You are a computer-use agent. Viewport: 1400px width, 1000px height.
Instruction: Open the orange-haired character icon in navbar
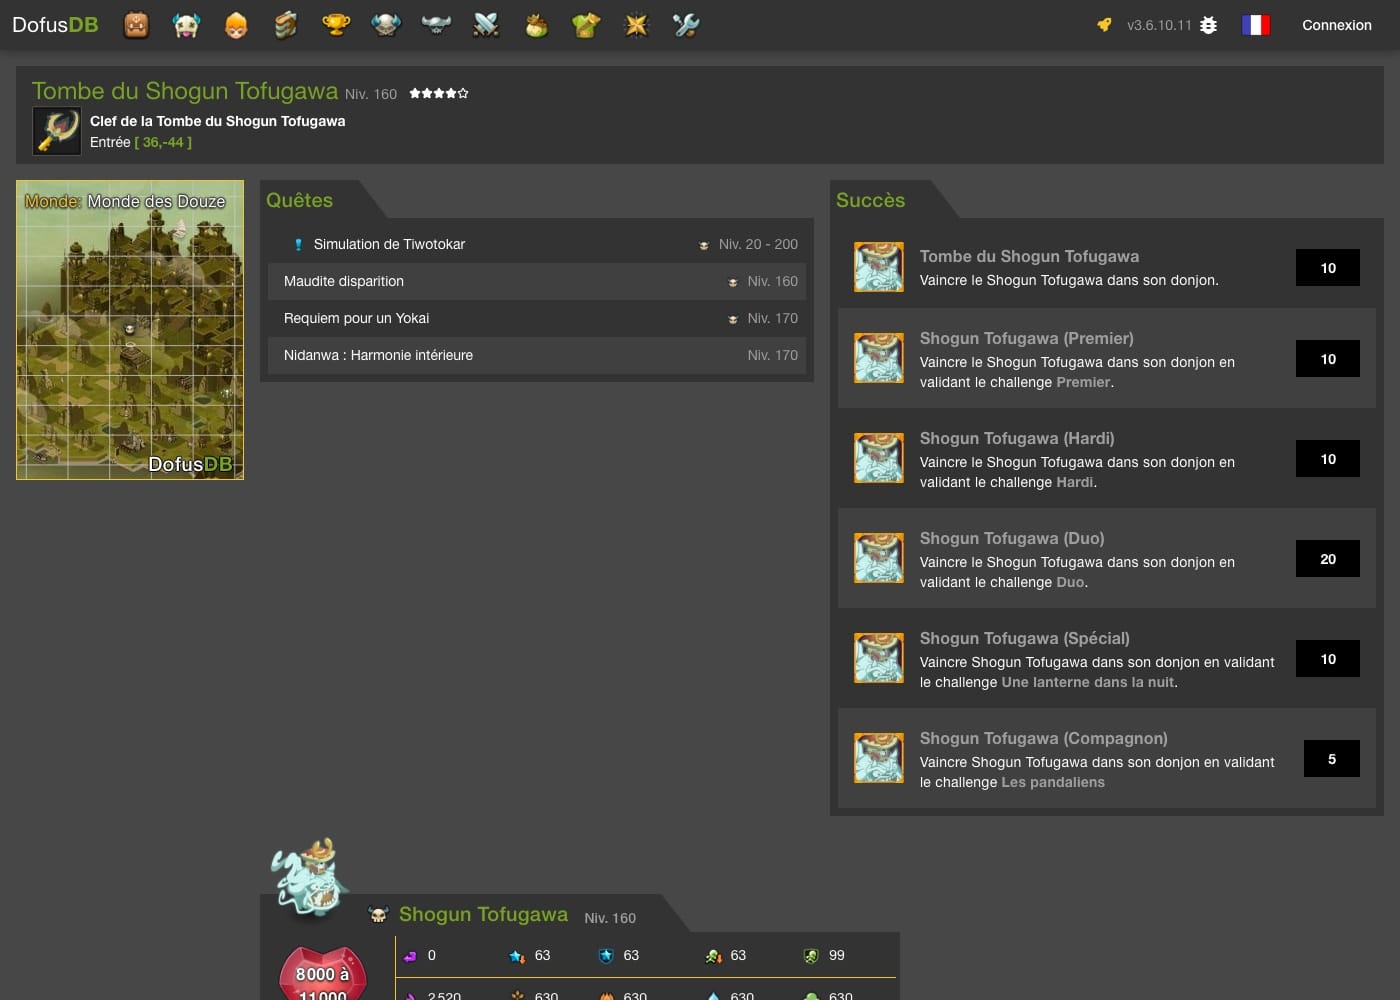pos(236,25)
